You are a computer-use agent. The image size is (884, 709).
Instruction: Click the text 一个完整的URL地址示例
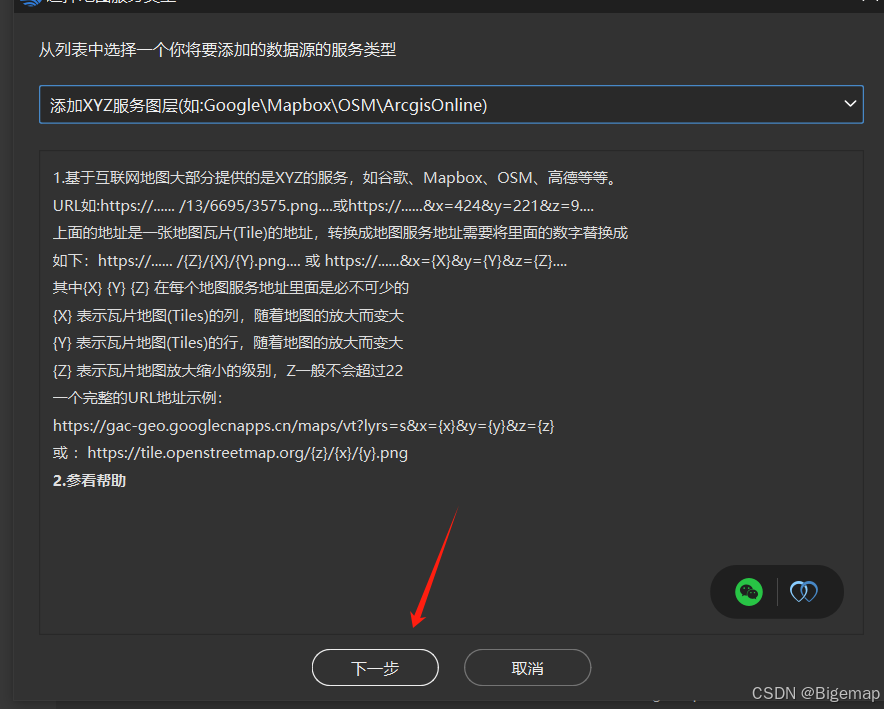click(138, 398)
